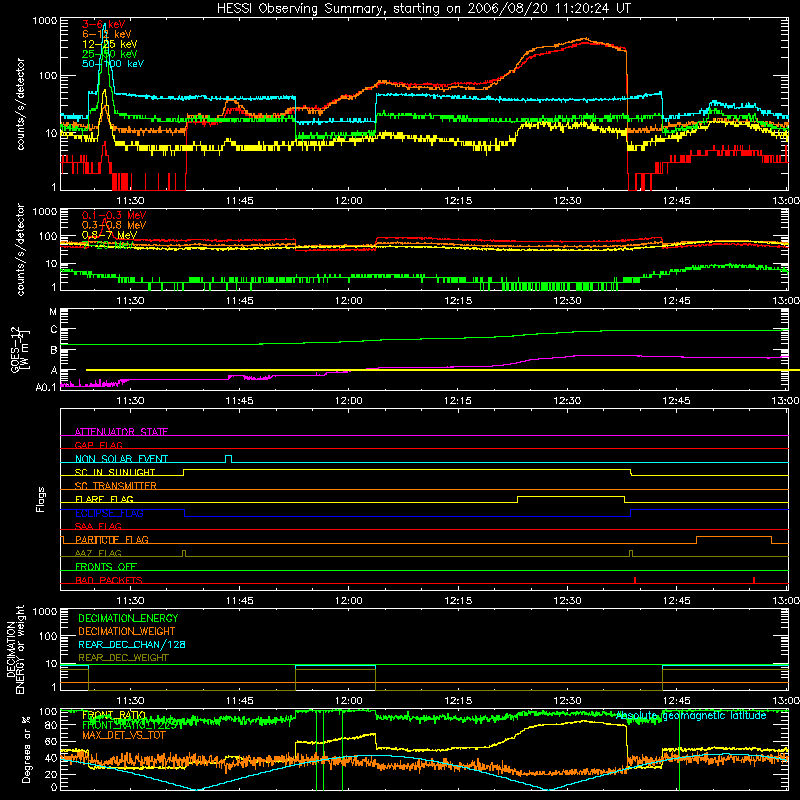Select the PARTICLE_FLAG label

click(112, 539)
